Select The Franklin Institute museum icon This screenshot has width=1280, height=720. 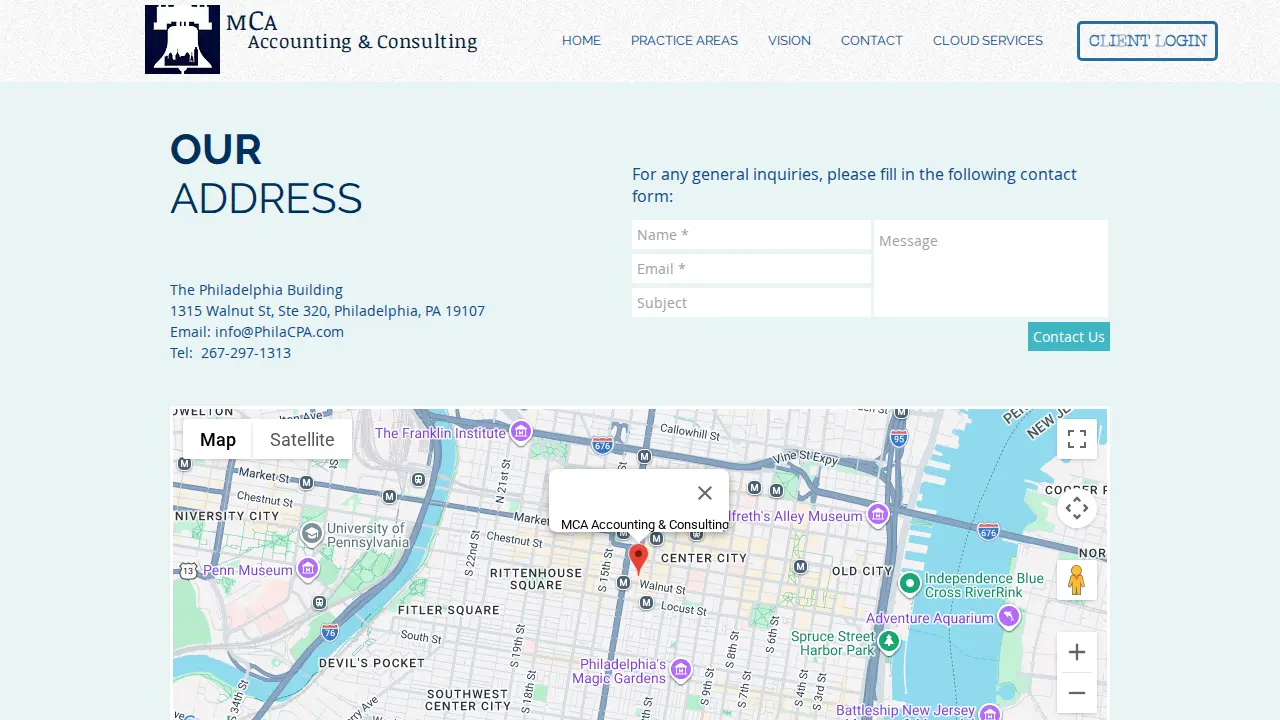pyautogui.click(x=521, y=432)
